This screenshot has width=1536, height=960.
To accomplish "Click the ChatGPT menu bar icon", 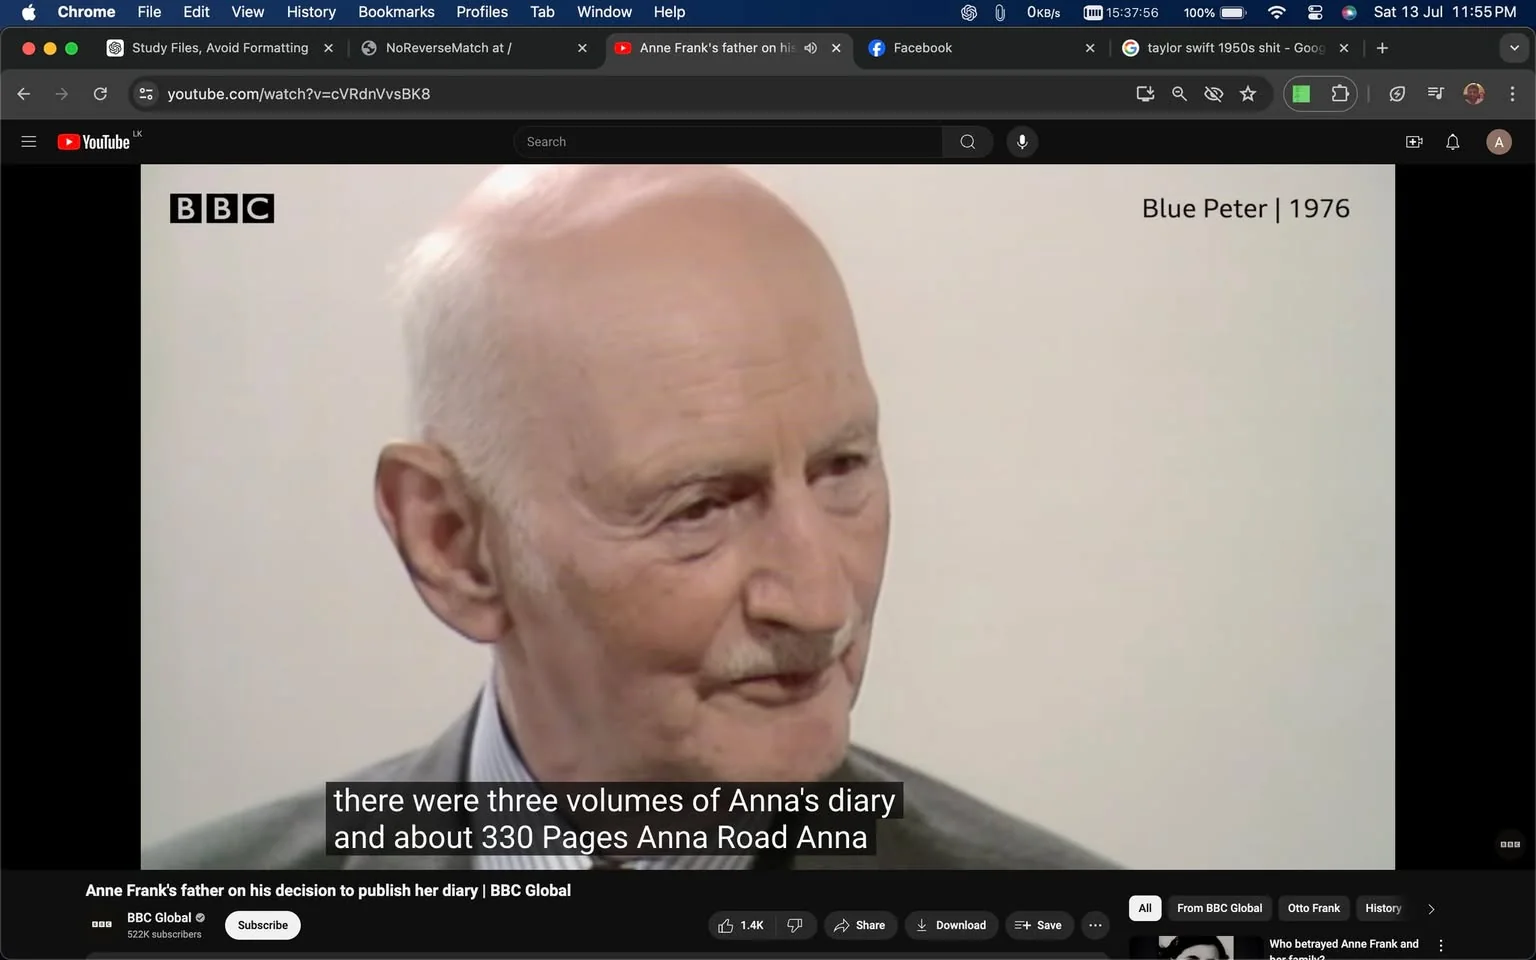I will [x=968, y=12].
